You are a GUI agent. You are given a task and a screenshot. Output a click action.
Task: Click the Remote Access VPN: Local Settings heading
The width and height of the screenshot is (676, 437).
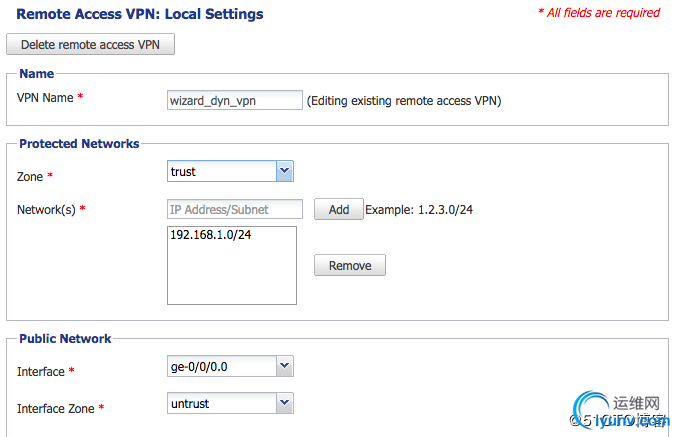[x=140, y=14]
